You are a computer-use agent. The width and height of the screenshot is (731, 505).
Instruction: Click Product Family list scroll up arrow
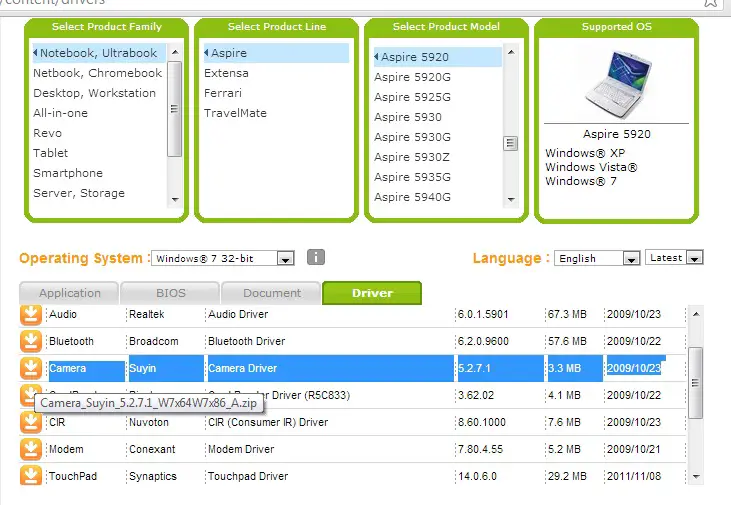[175, 52]
